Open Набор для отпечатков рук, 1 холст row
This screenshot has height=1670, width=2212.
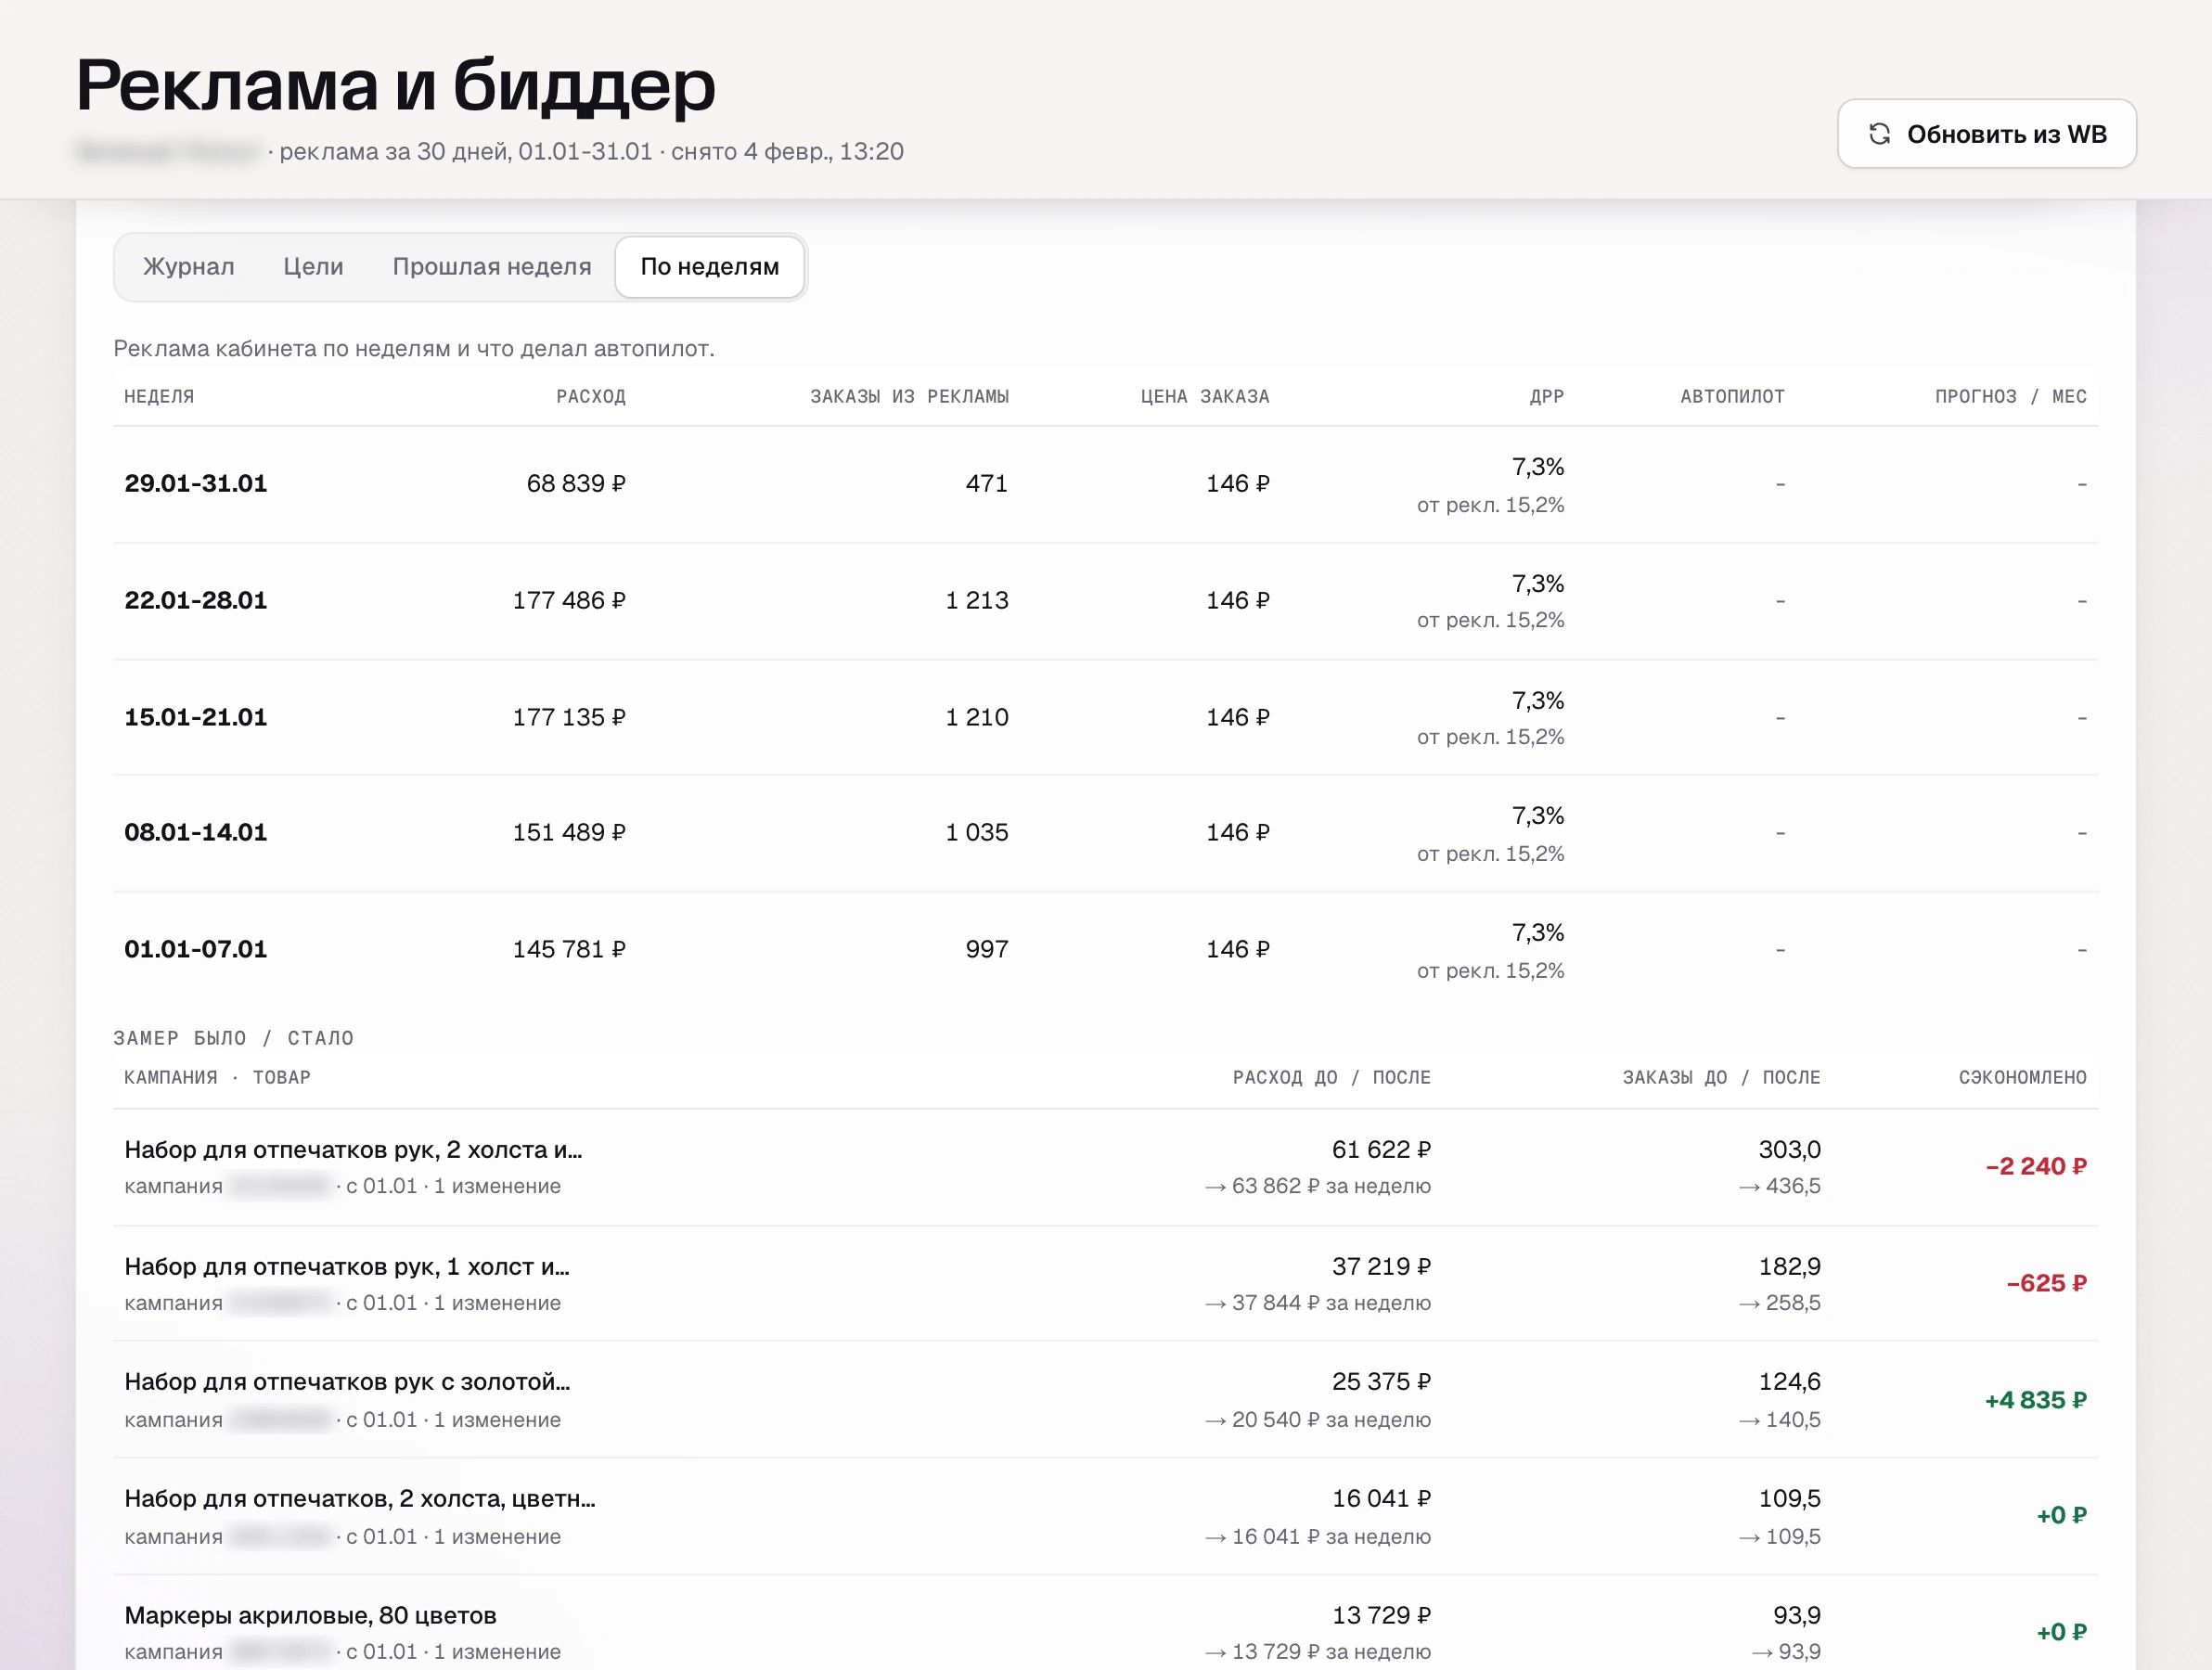click(1105, 1285)
